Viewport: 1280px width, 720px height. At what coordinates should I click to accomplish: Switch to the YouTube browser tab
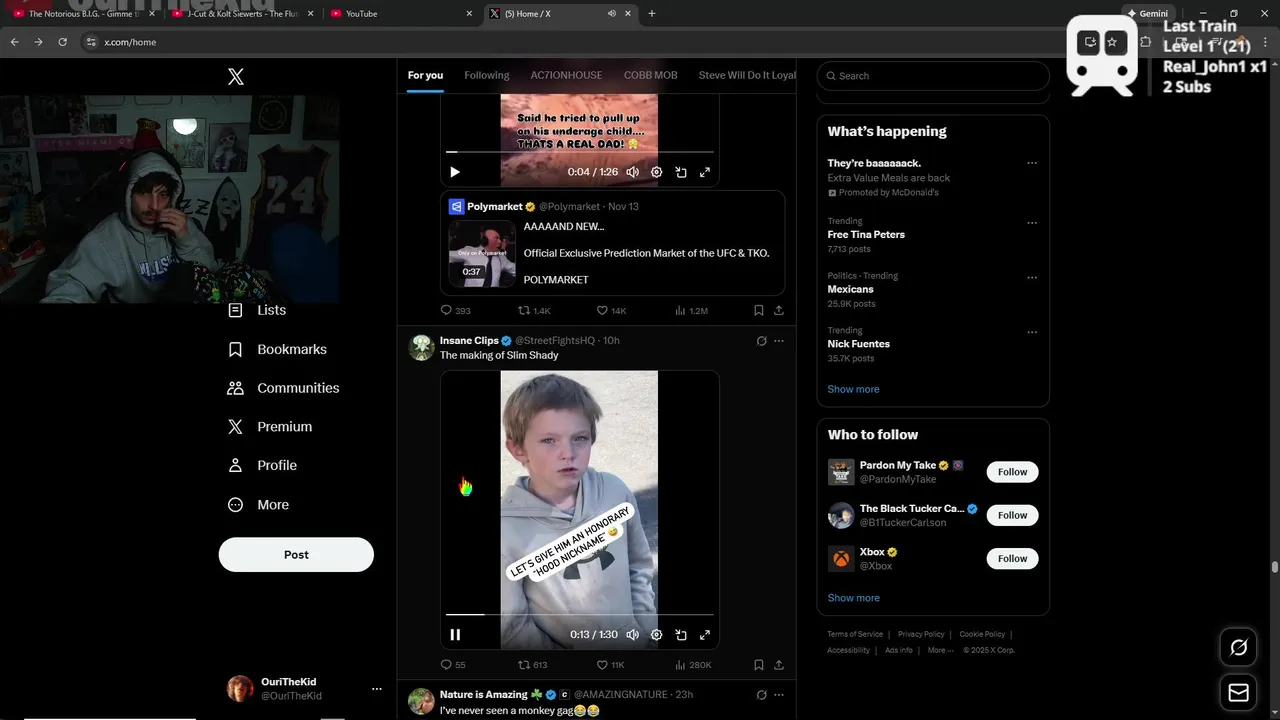click(400, 13)
